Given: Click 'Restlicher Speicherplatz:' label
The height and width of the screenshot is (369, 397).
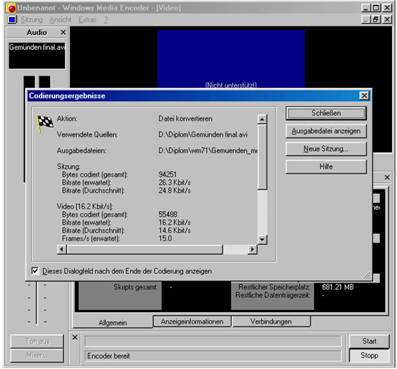Looking at the screenshot, I should tap(274, 287).
